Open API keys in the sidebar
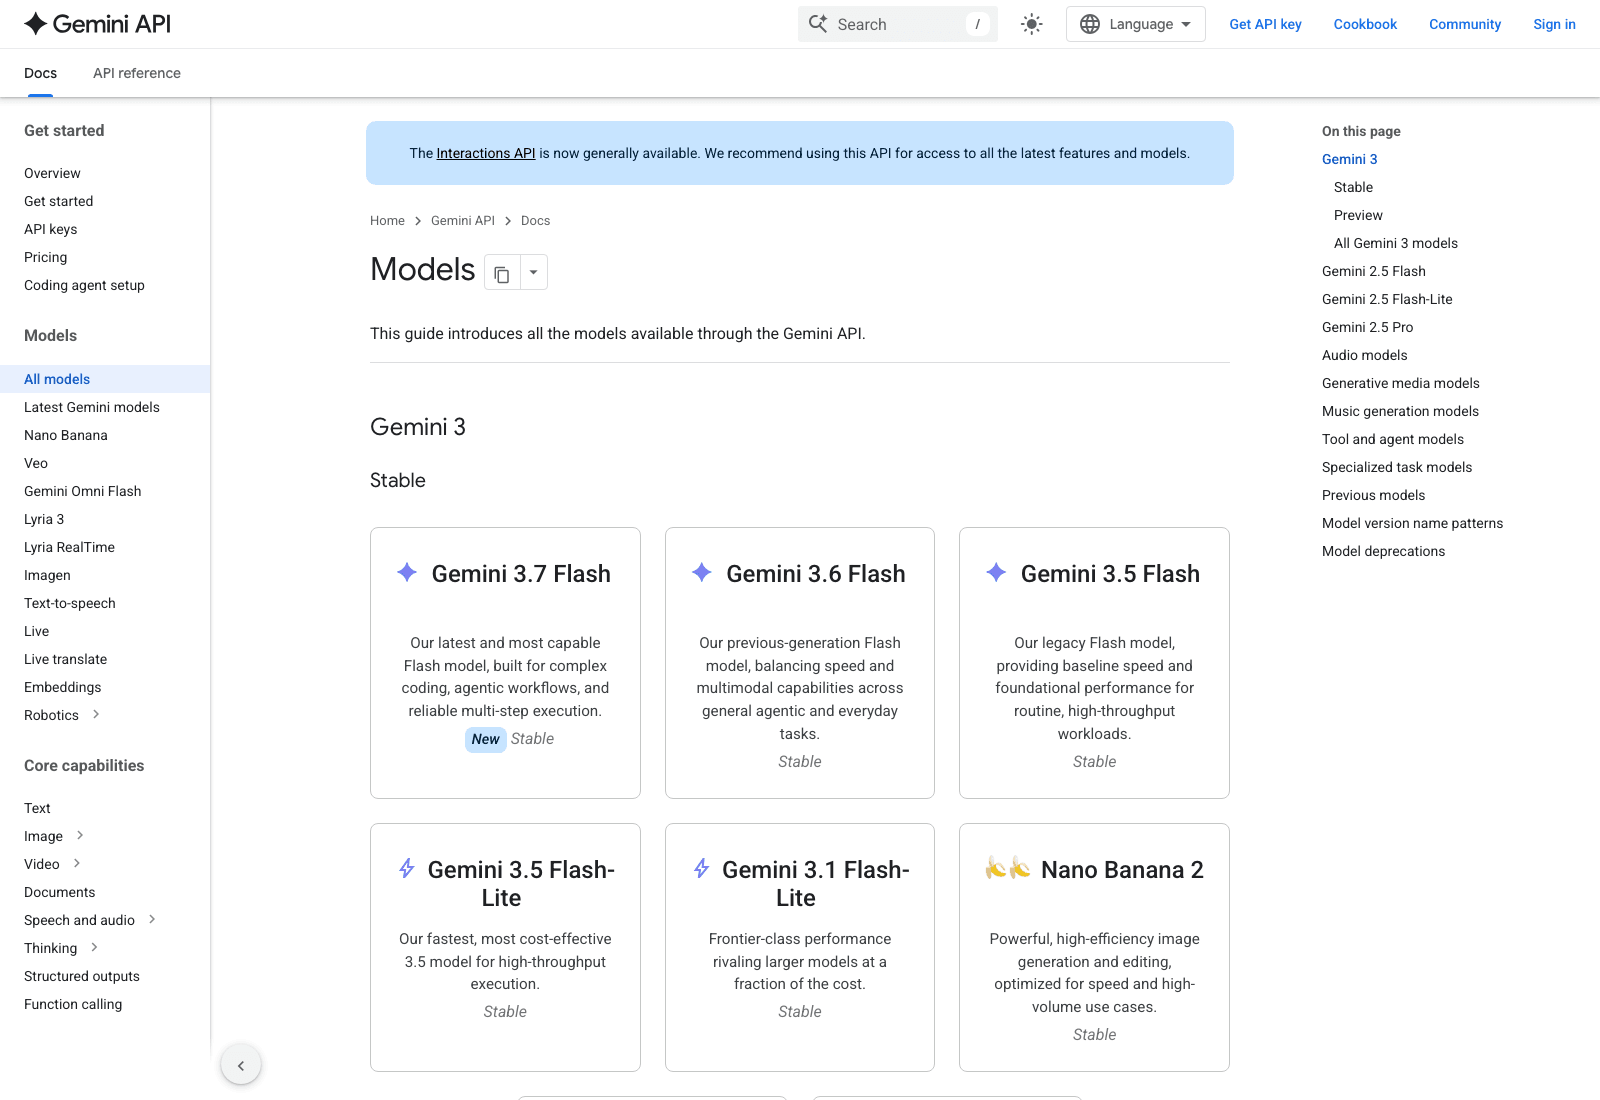Screen dimensions: 1600x1100 [x=50, y=229]
